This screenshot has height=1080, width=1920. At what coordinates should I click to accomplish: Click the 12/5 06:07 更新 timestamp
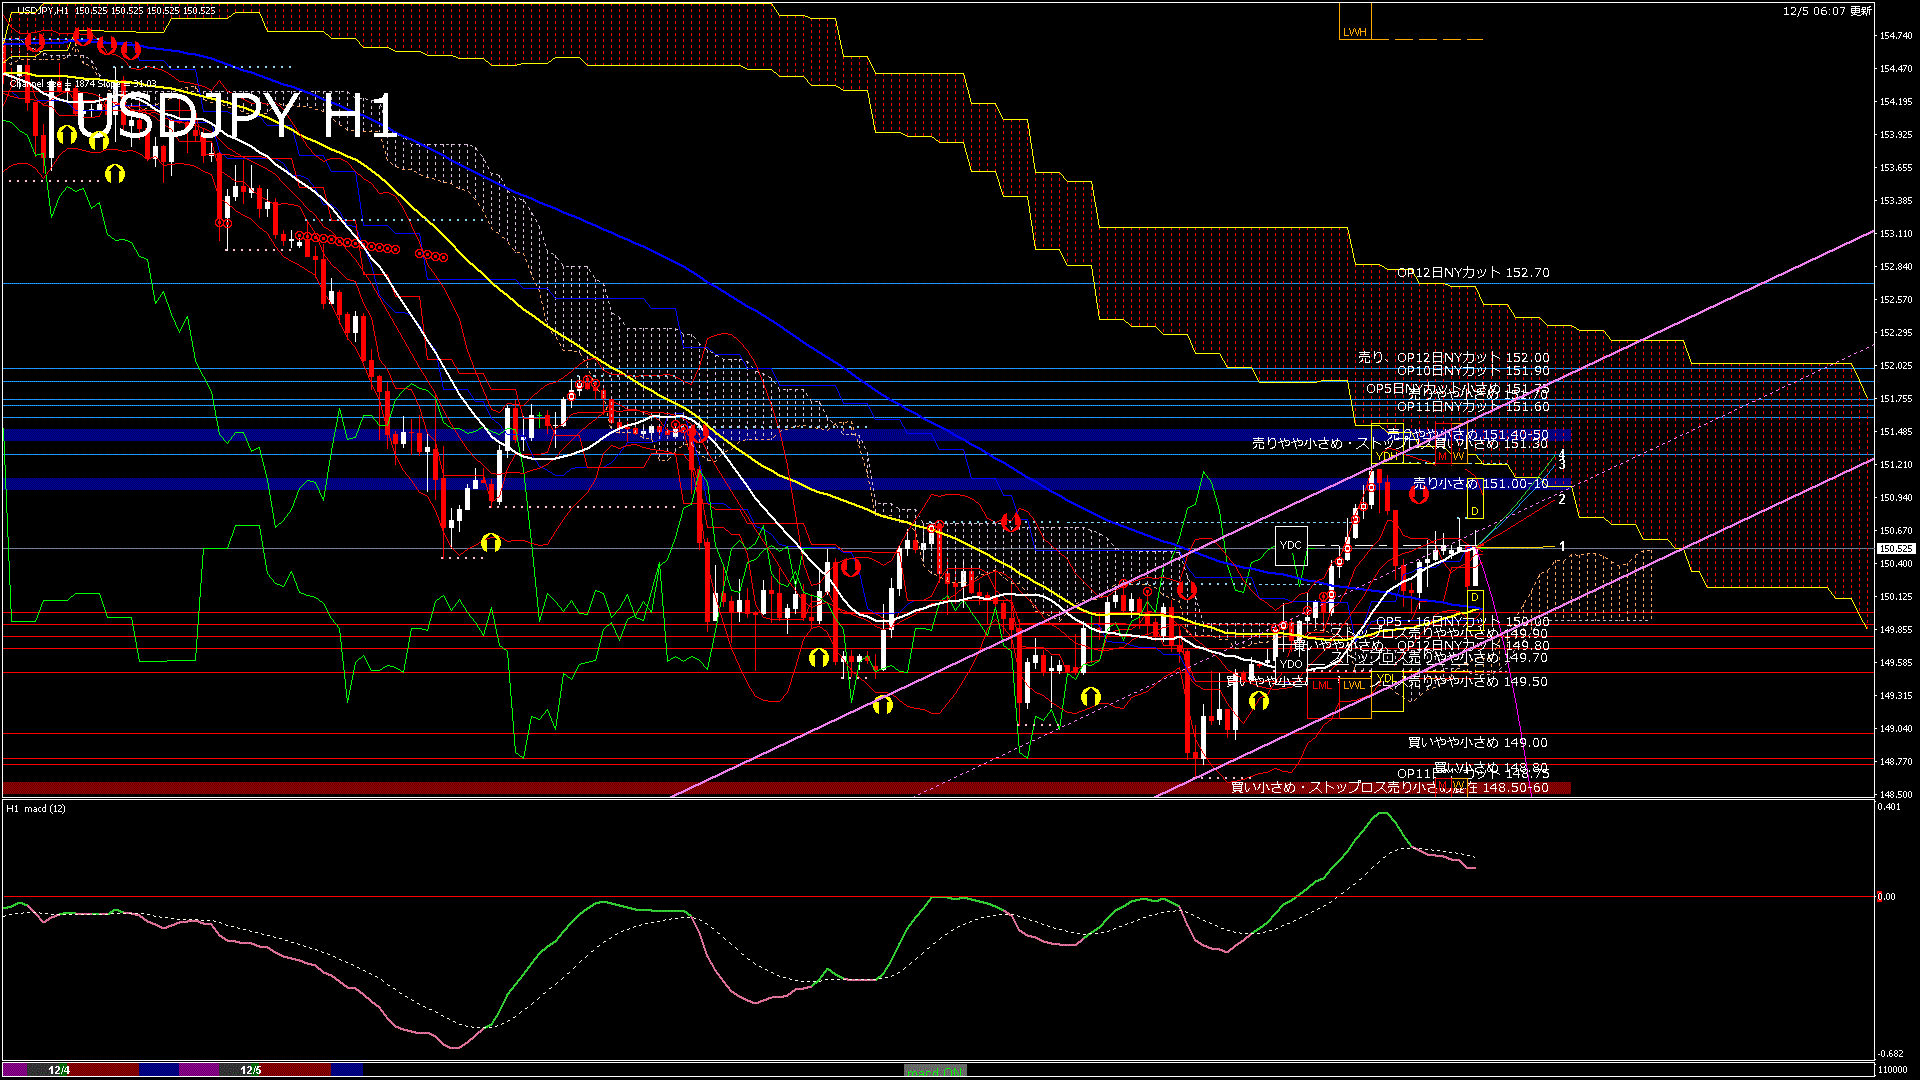point(1827,11)
